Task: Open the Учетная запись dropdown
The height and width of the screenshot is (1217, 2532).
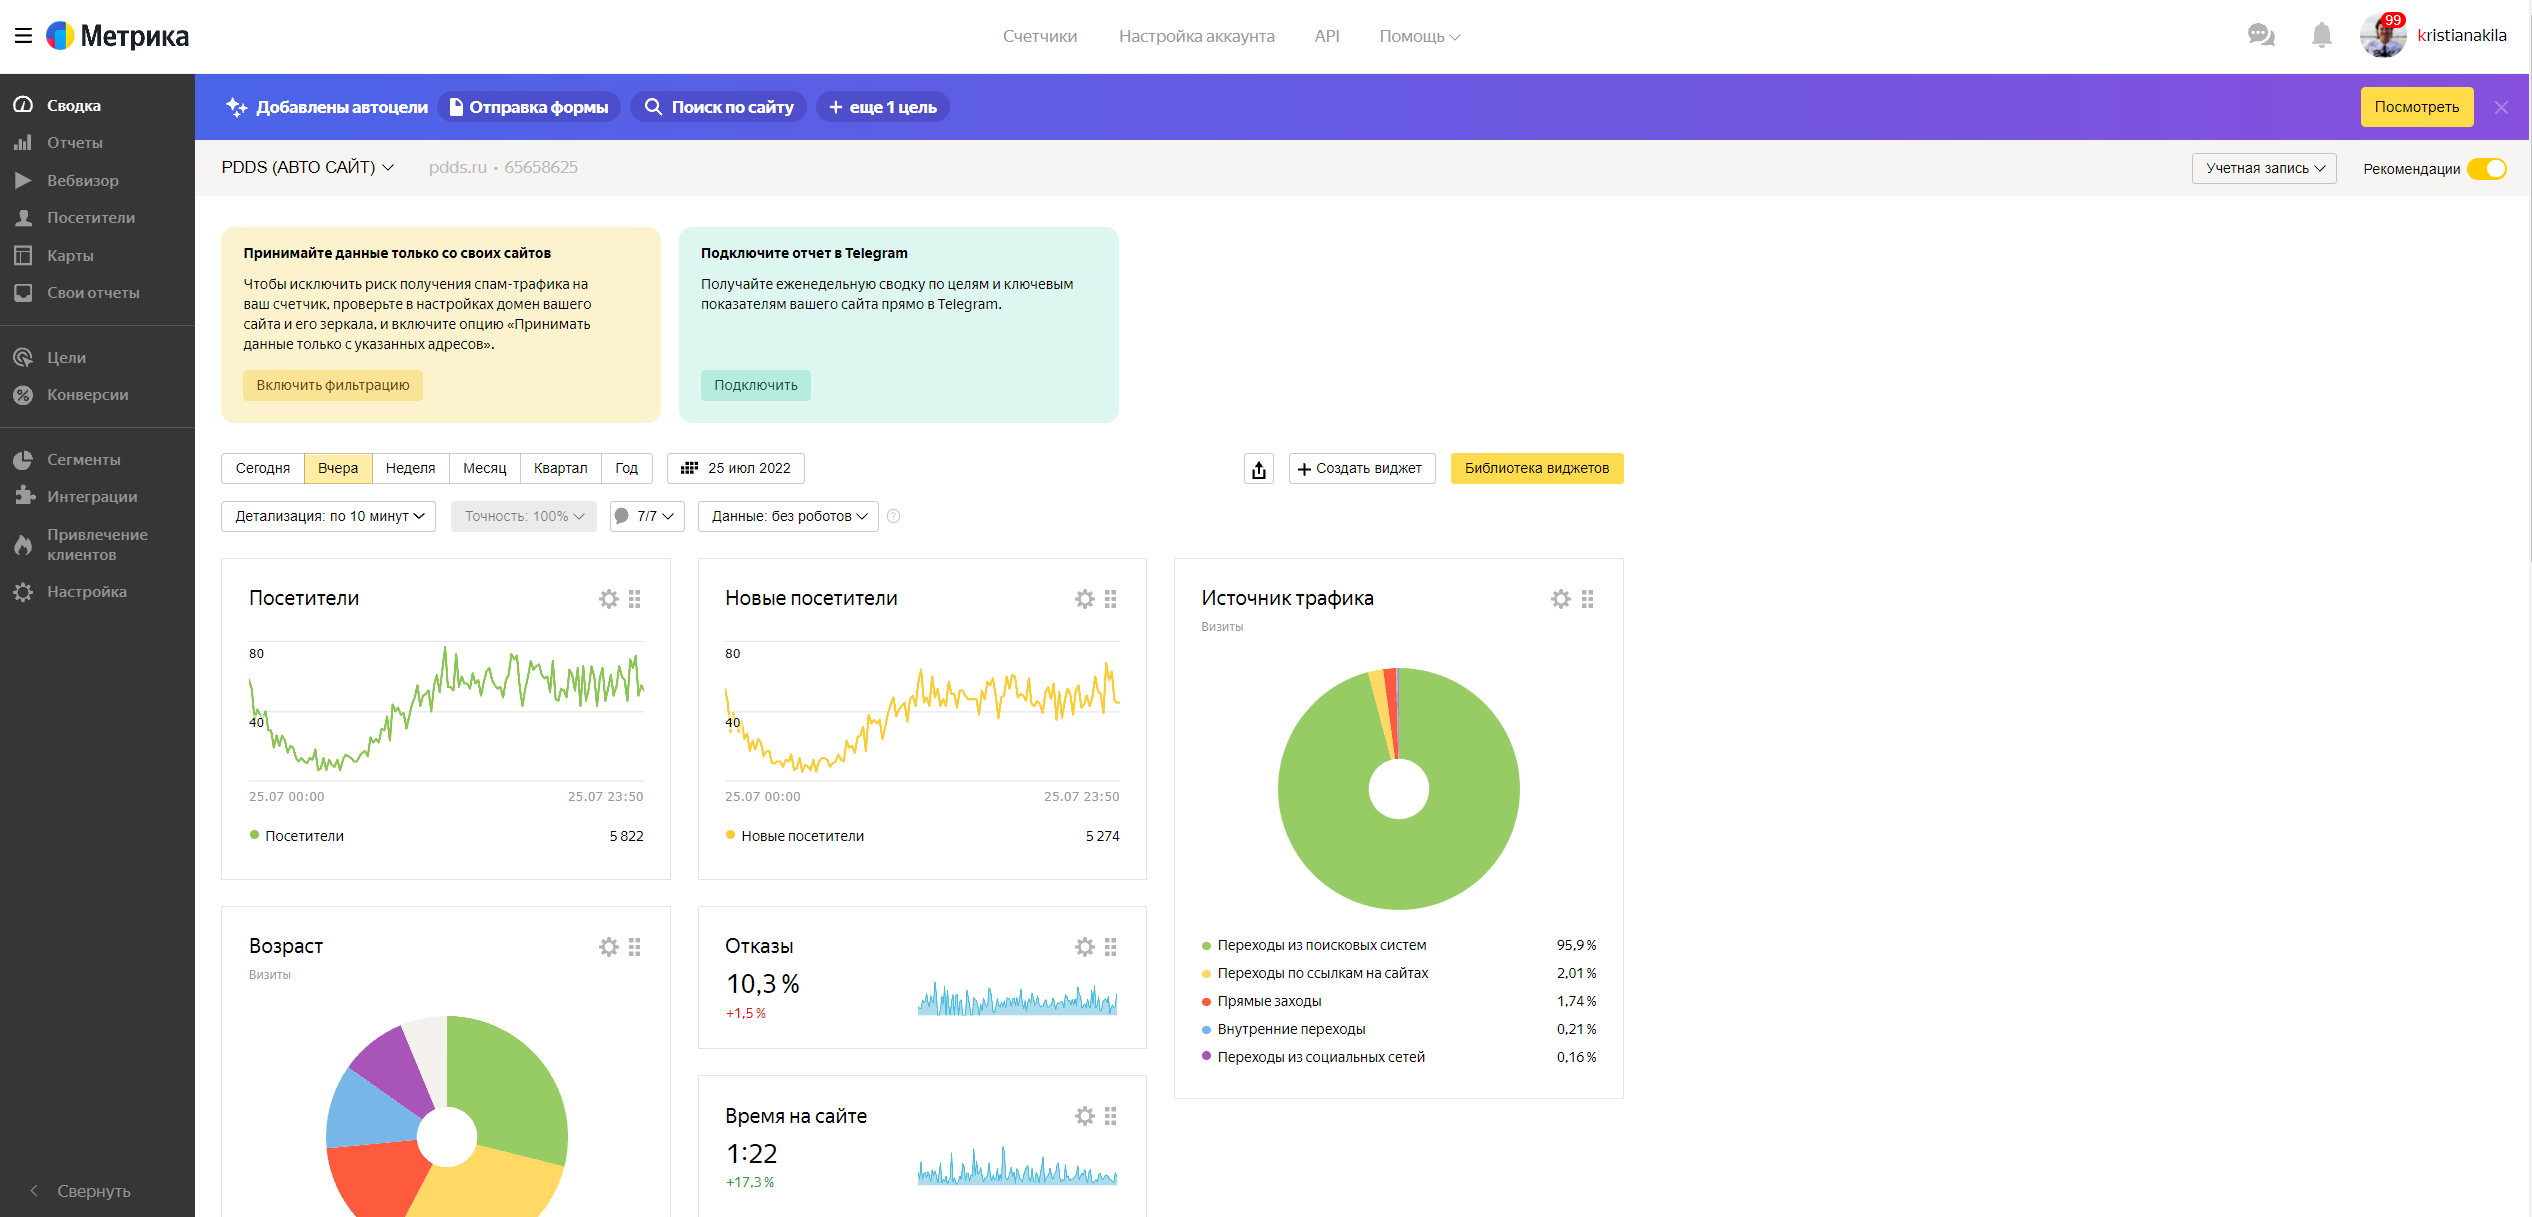Action: pos(2264,169)
